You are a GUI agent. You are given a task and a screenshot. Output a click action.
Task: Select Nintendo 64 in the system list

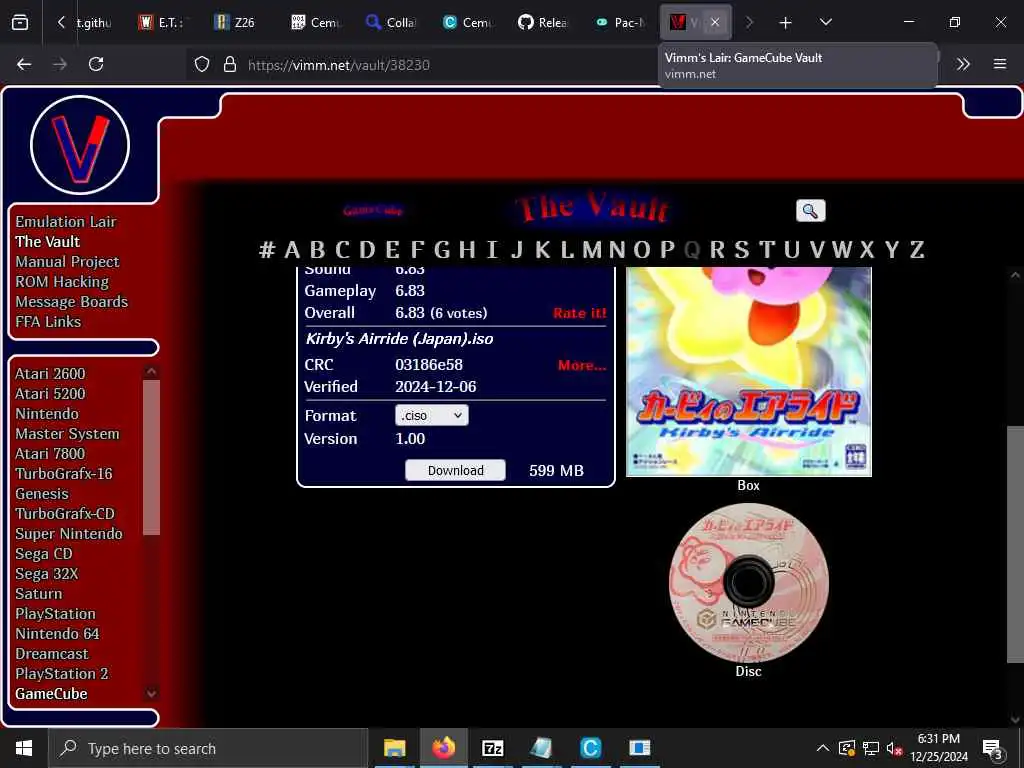[x=57, y=633]
